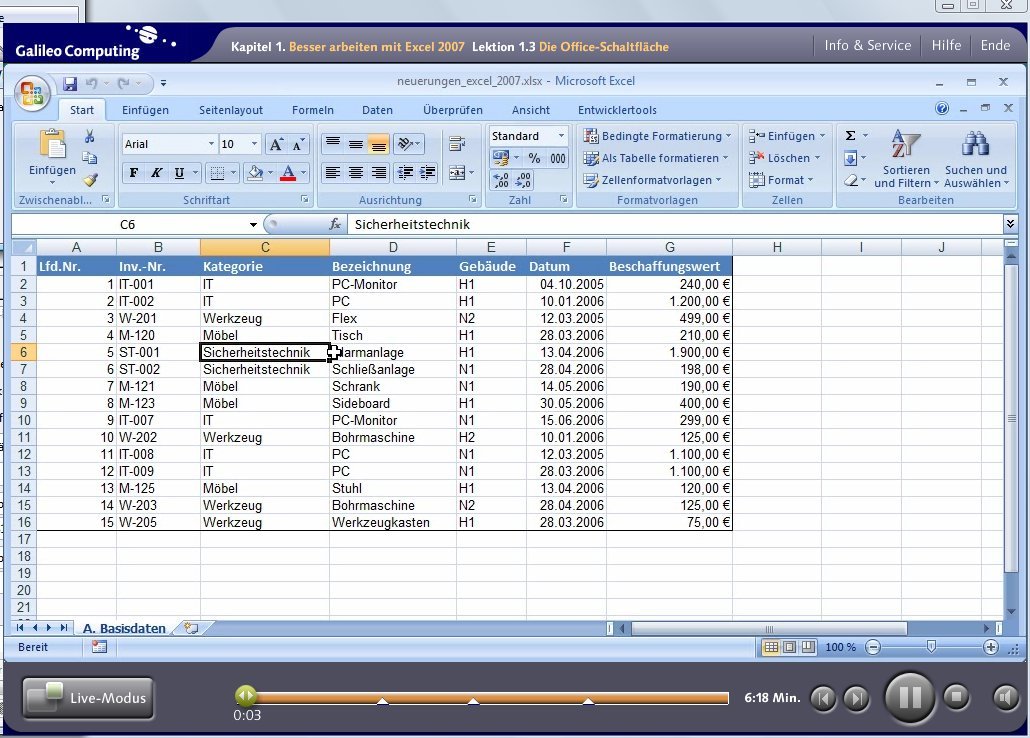Select column G header
Screen dimensions: 1030x738
[669, 247]
